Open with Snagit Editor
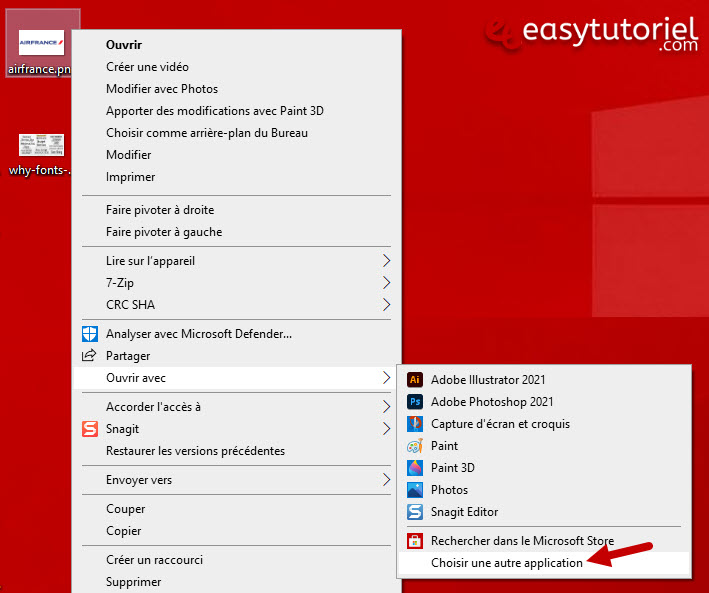 point(544,512)
